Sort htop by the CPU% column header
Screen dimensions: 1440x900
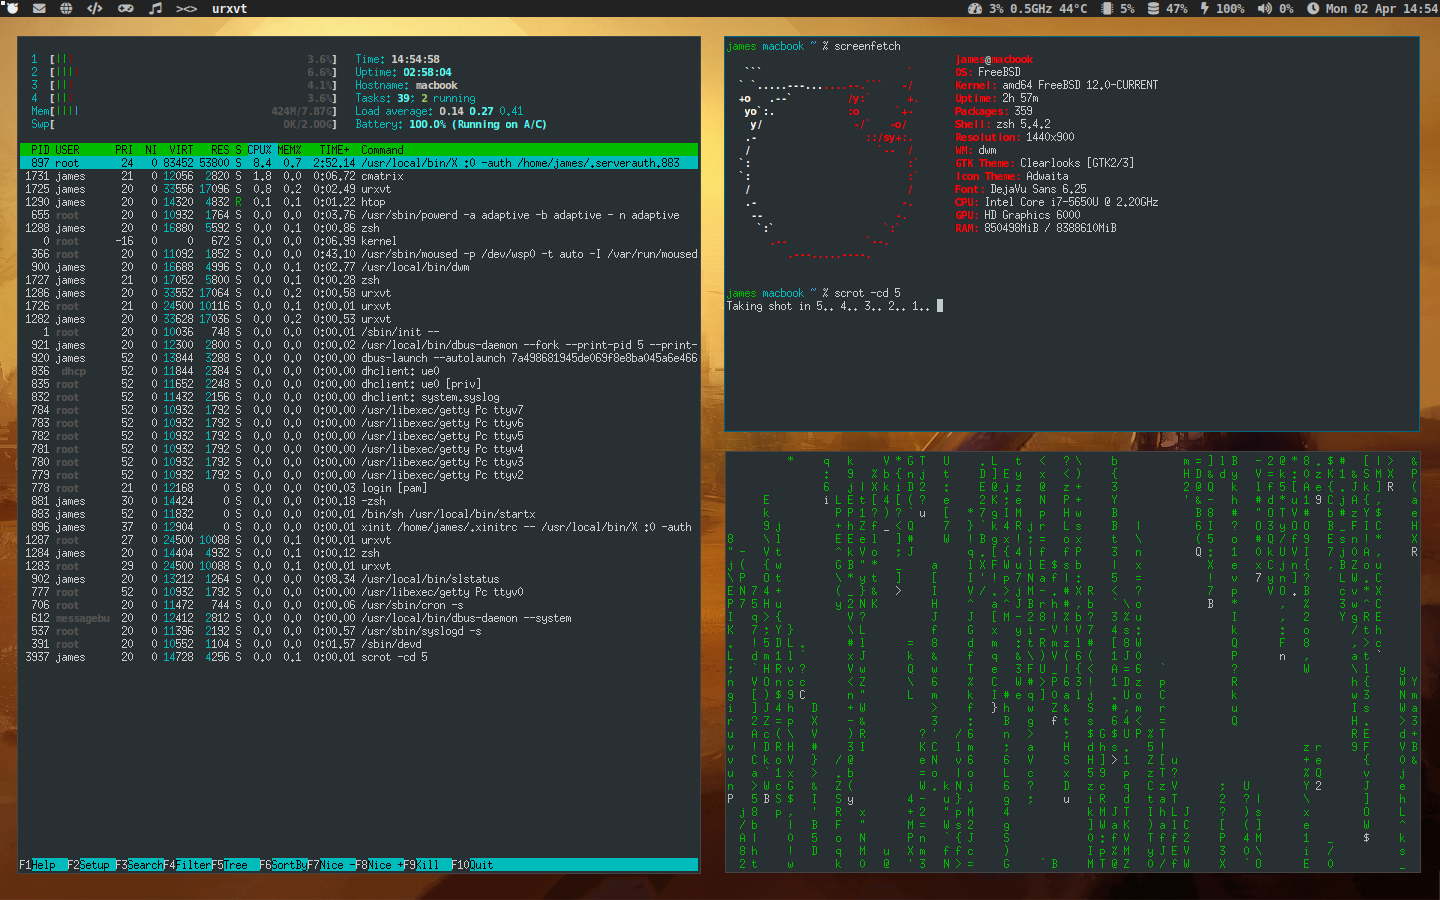click(259, 150)
